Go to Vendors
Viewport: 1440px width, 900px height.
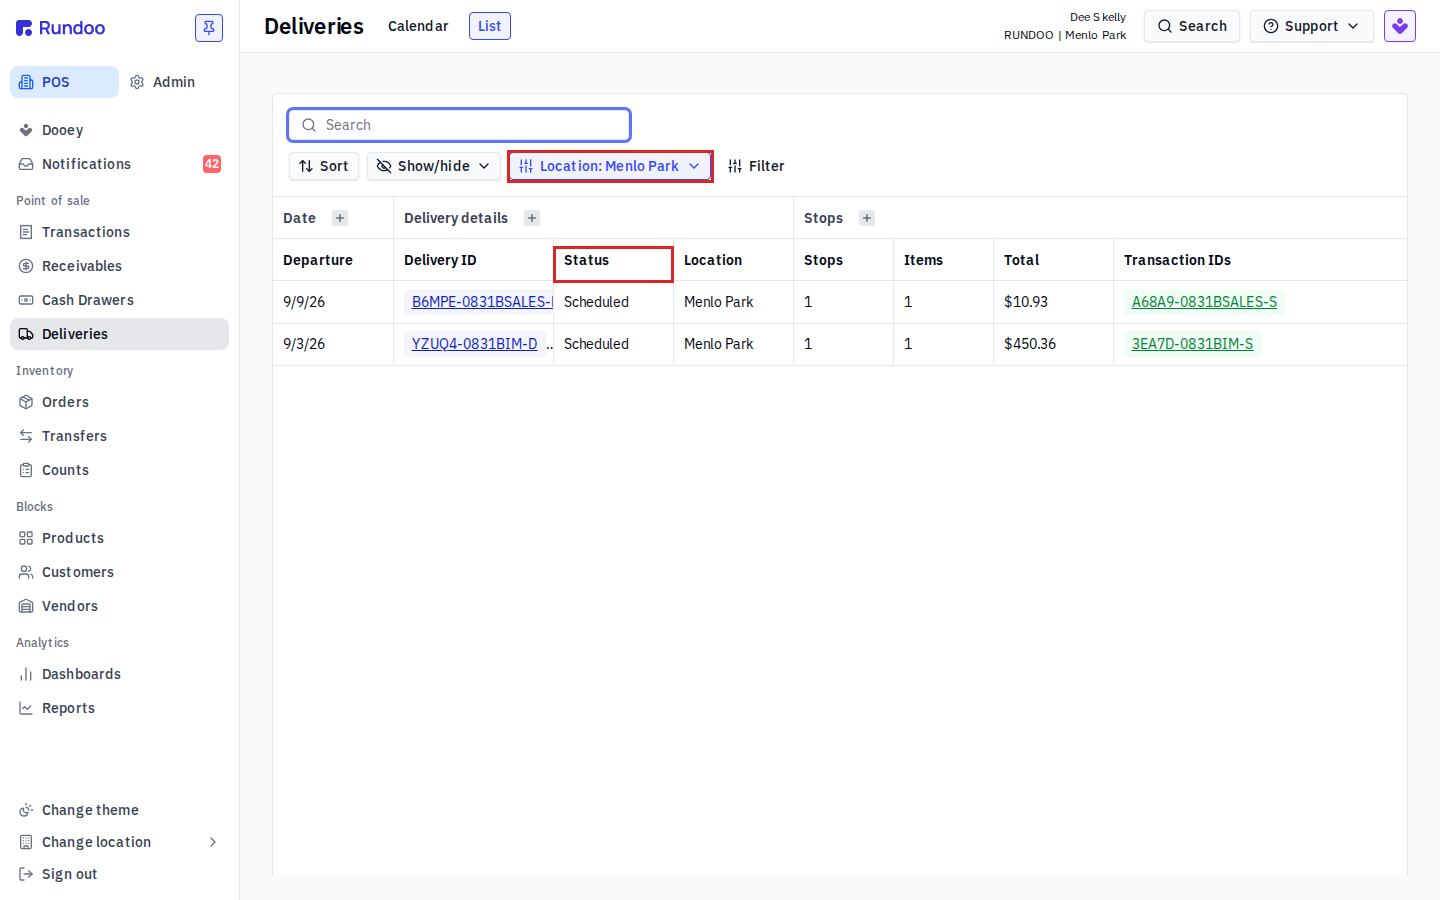(119, 606)
